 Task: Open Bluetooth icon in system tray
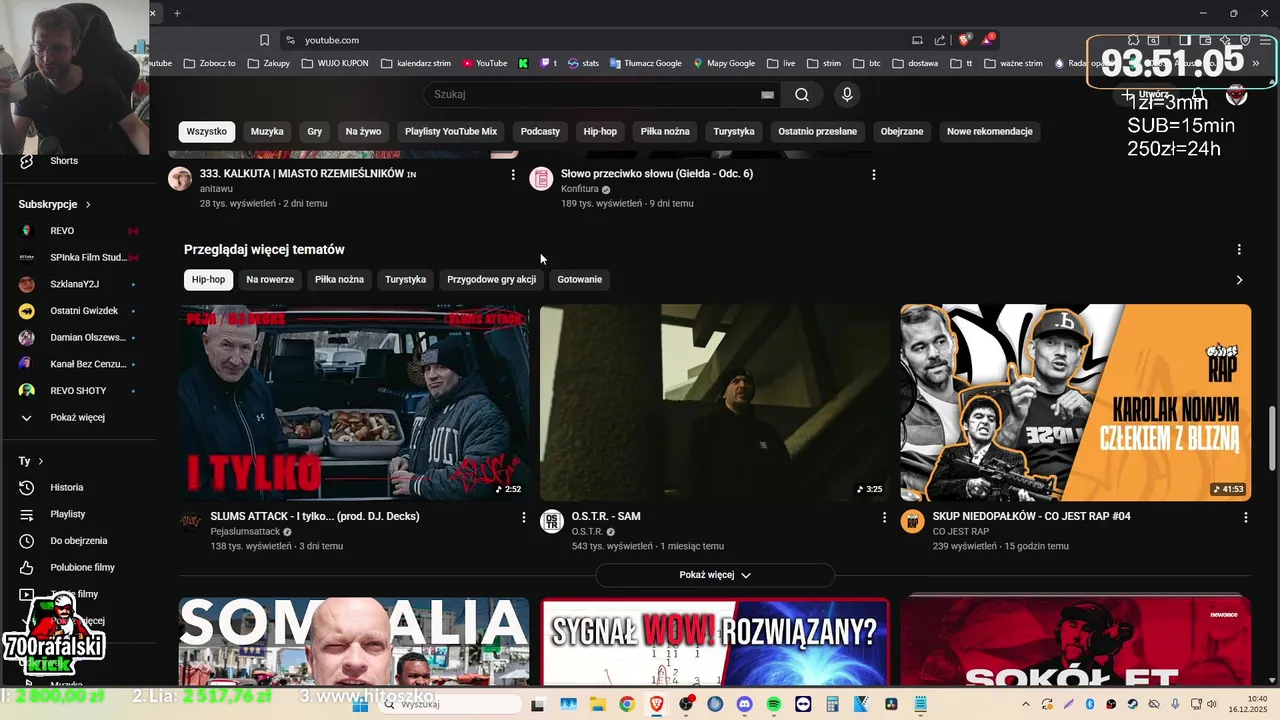pos(1090,704)
